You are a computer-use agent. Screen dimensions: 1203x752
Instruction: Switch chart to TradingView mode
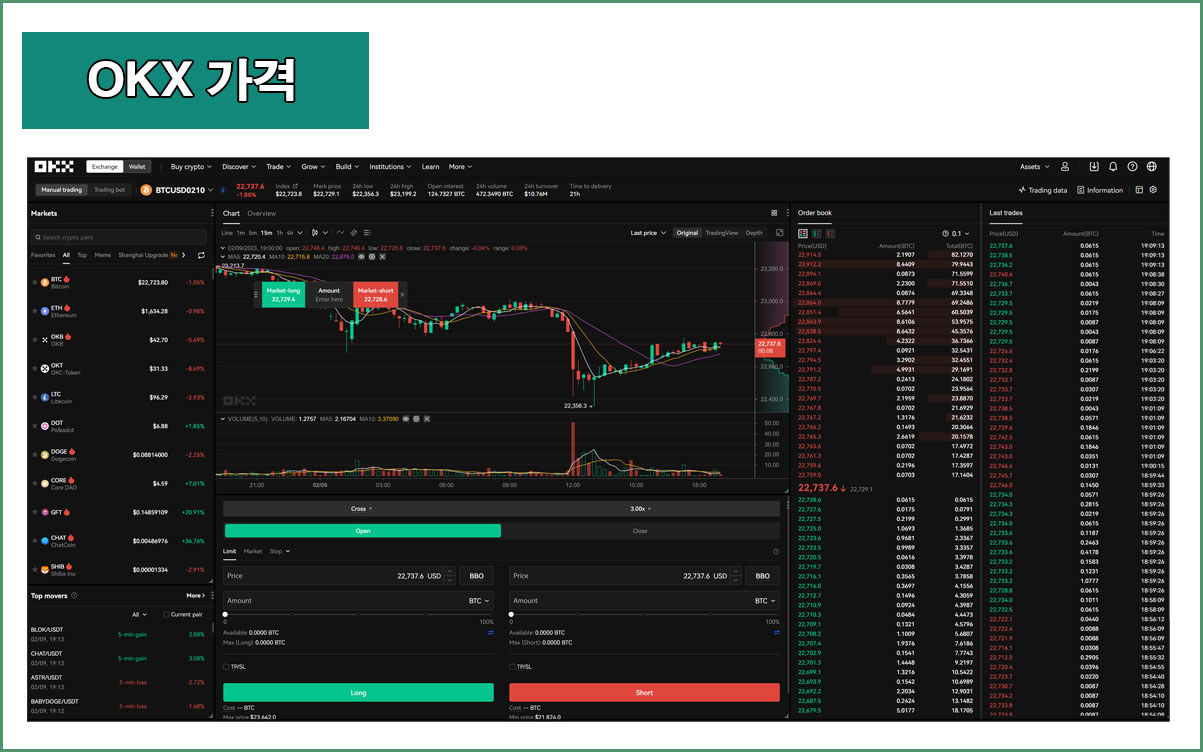click(721, 233)
